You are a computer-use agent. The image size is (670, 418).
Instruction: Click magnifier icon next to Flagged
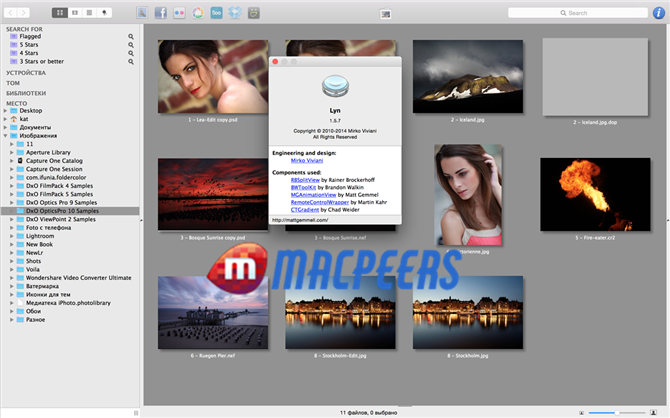(131, 36)
